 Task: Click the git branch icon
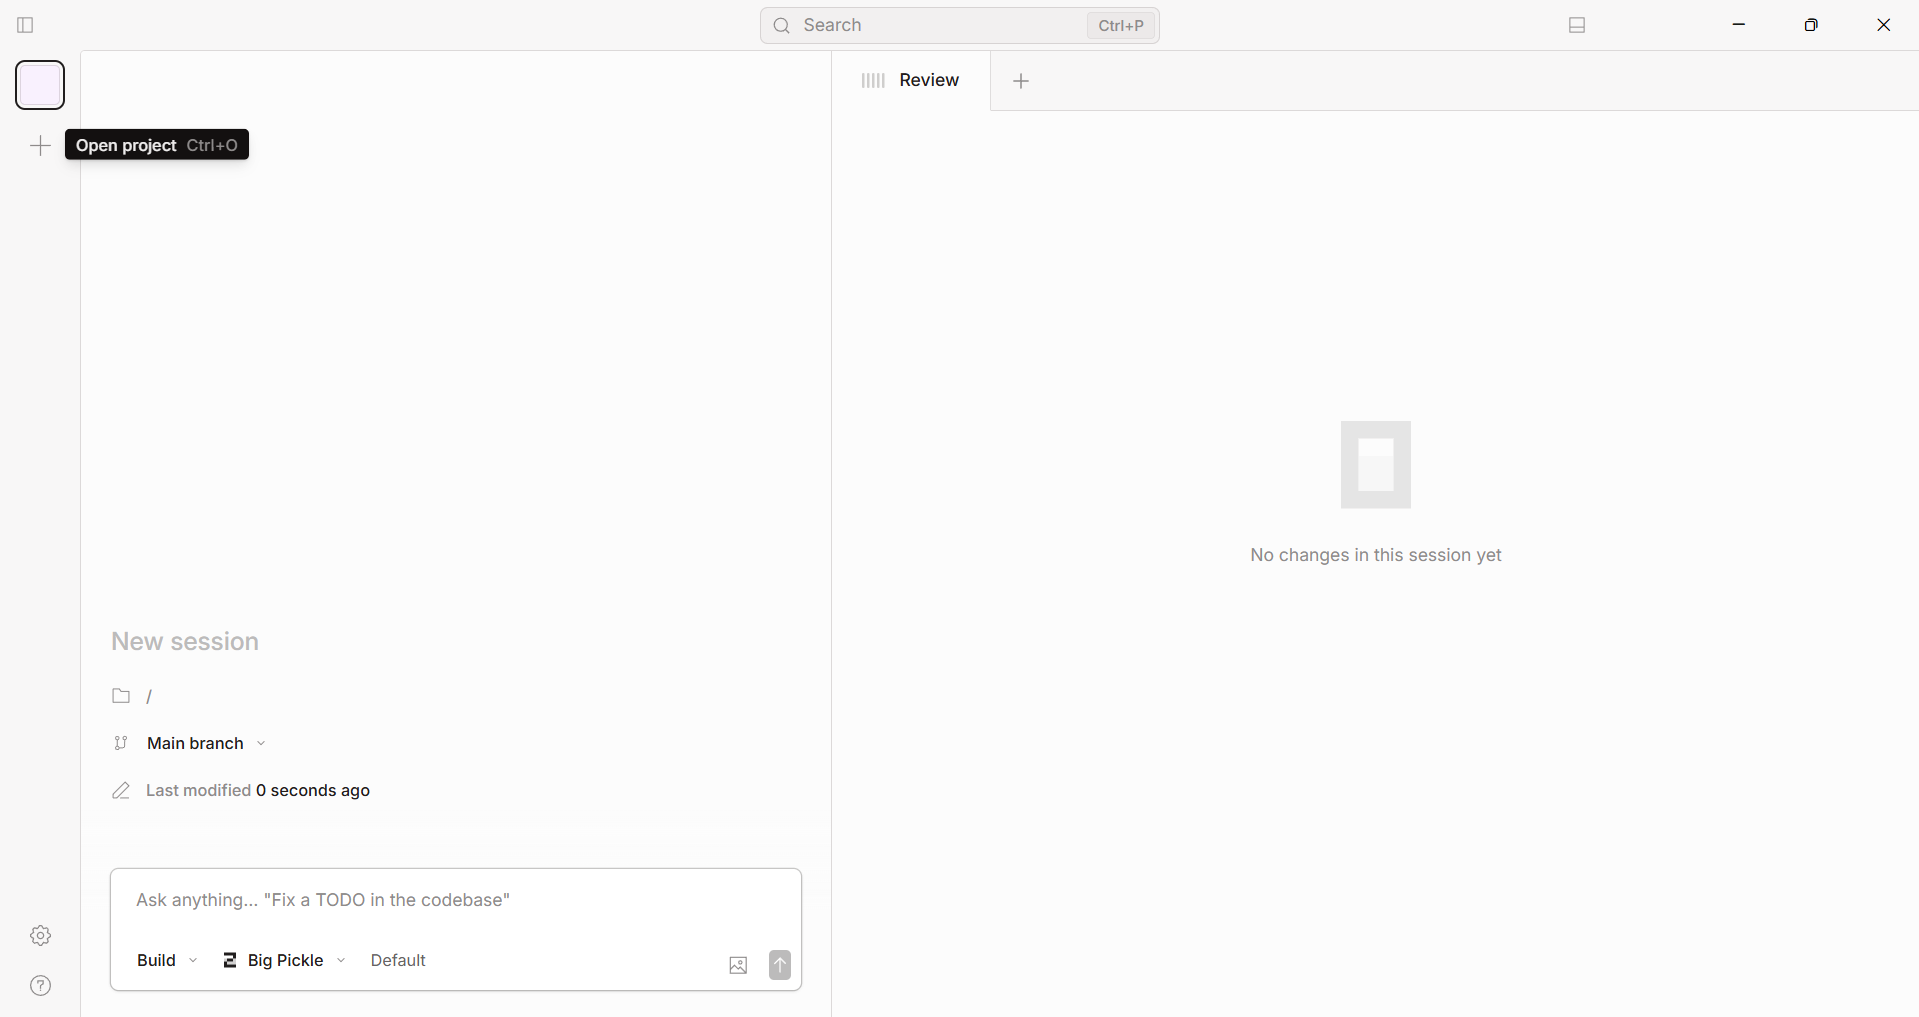pos(121,743)
